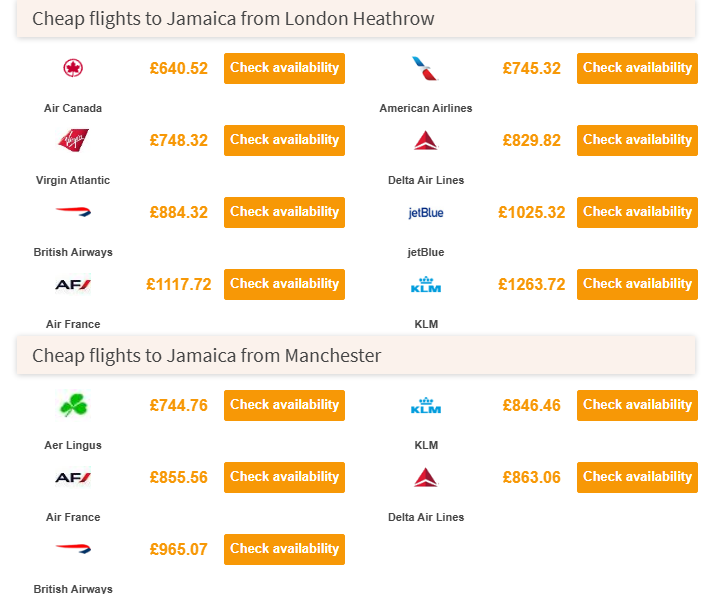Click the American Airlines logo from Heathrow
Viewport: 709px width, 594px height.
(x=425, y=68)
